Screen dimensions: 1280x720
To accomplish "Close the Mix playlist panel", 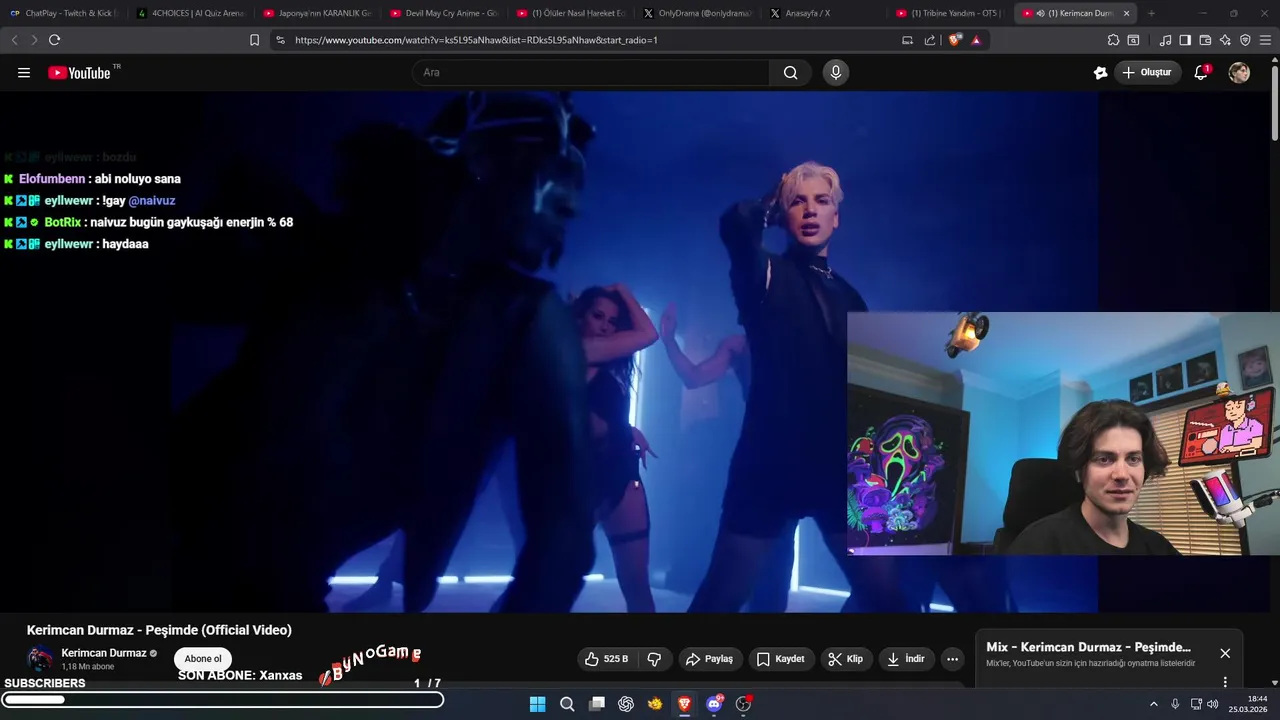I will click(1225, 653).
